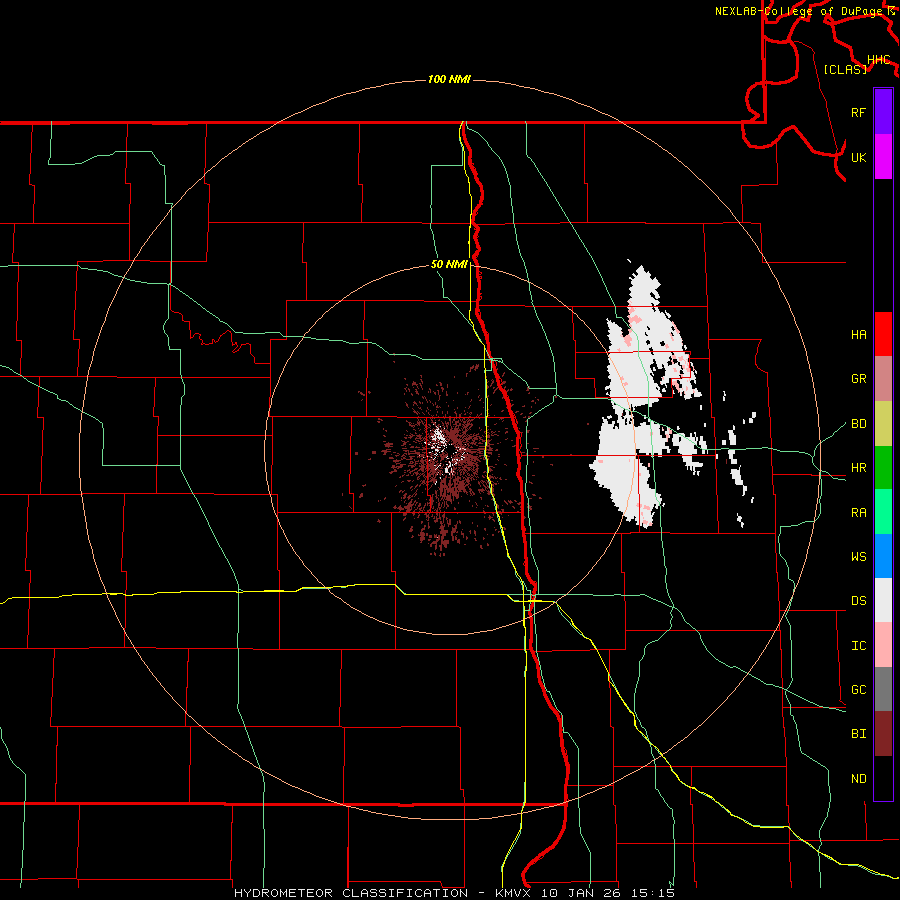Click the RA light green legend swatch
The width and height of the screenshot is (900, 900).
point(883,512)
